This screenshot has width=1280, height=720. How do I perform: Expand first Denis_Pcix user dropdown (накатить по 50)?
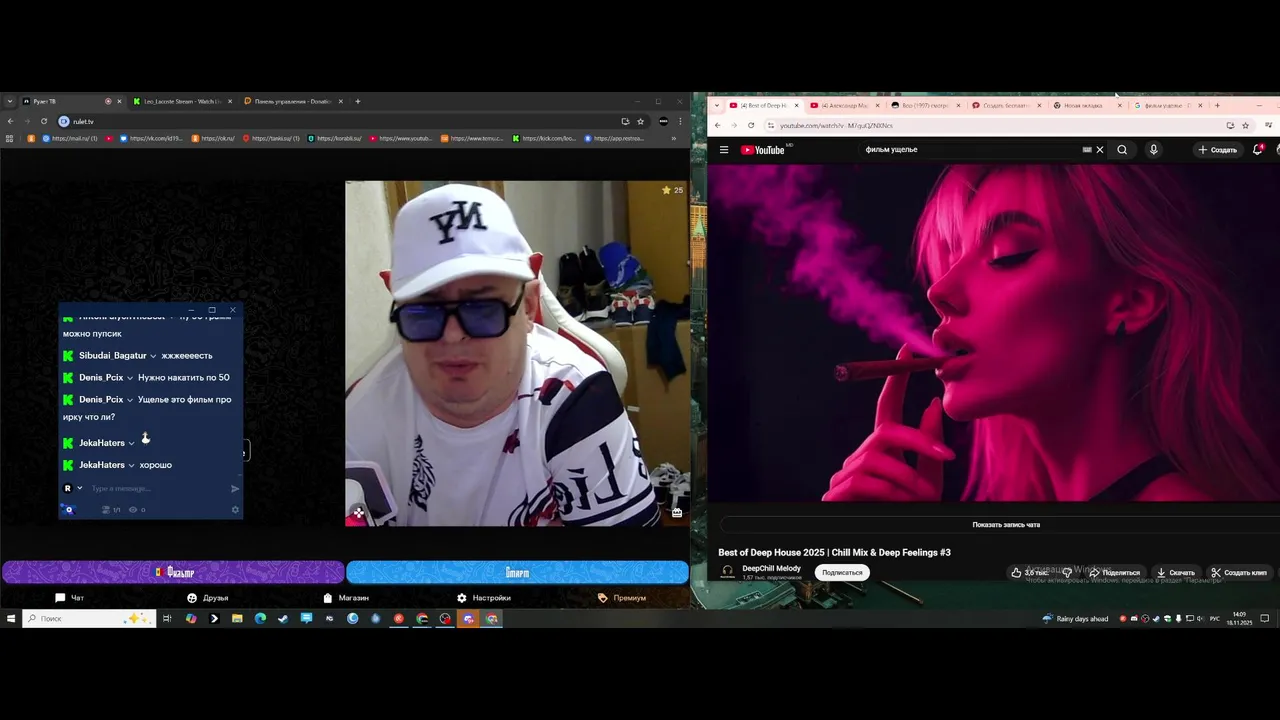pos(130,378)
